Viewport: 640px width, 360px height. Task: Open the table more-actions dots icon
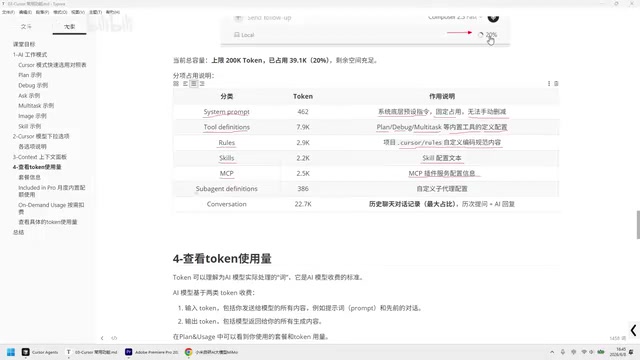(549, 84)
